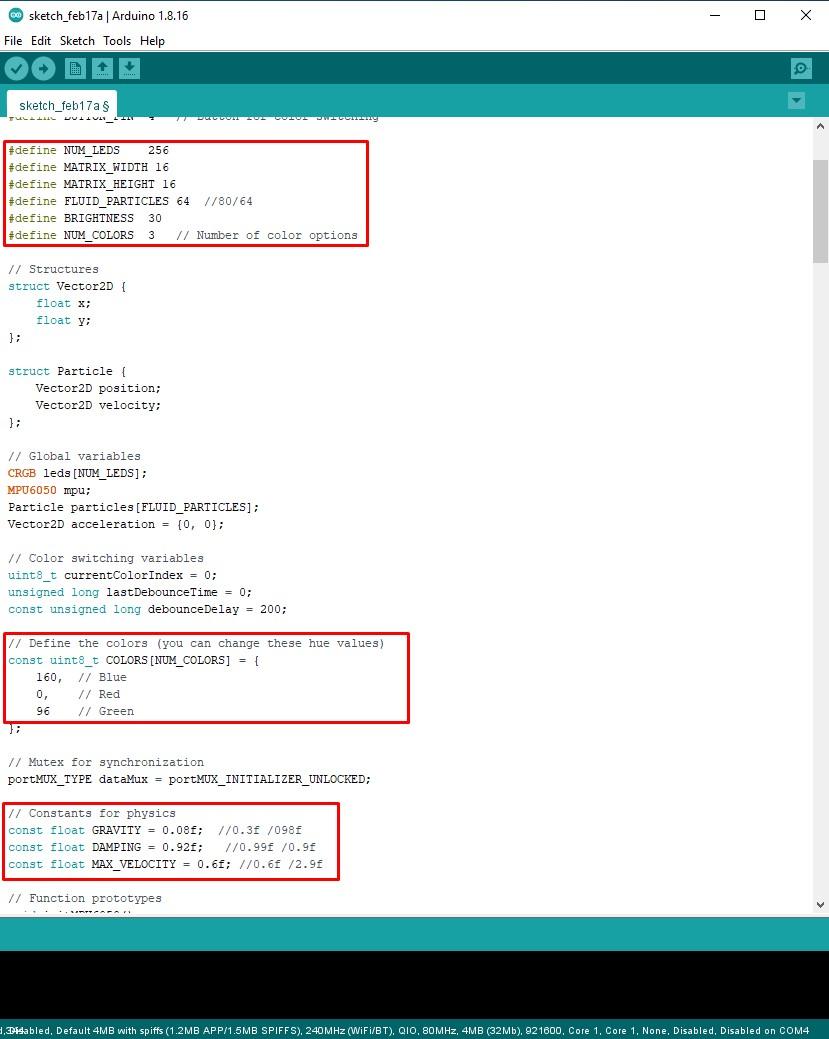829x1039 pixels.
Task: Open the Edit menu
Action: pyautogui.click(x=41, y=41)
